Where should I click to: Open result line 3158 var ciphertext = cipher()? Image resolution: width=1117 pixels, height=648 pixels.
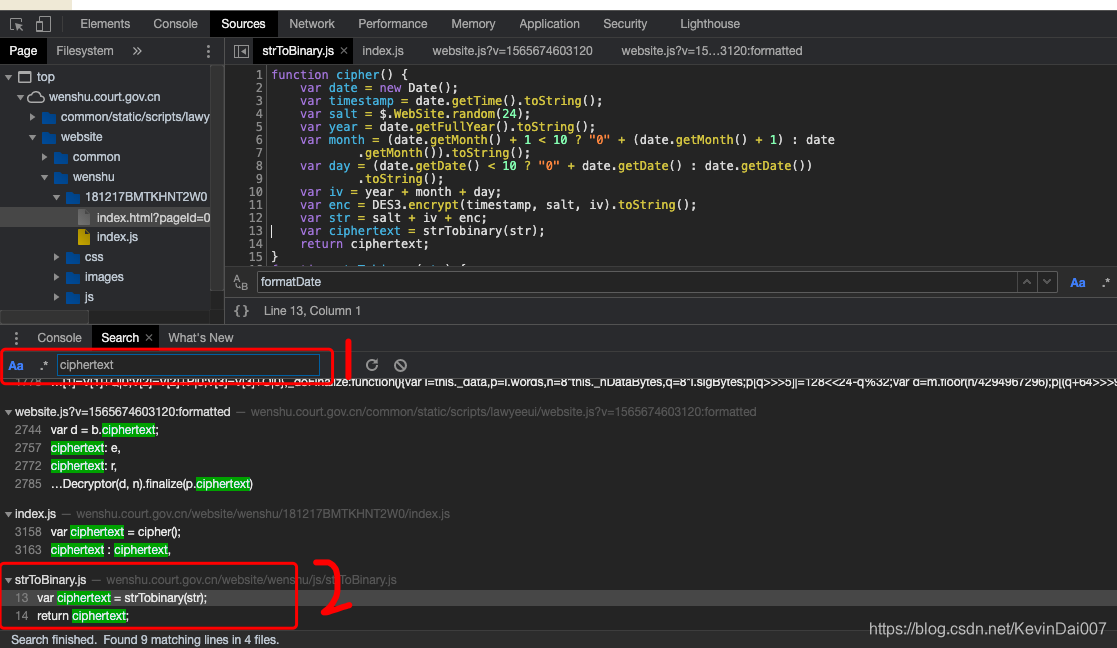pyautogui.click(x=115, y=532)
